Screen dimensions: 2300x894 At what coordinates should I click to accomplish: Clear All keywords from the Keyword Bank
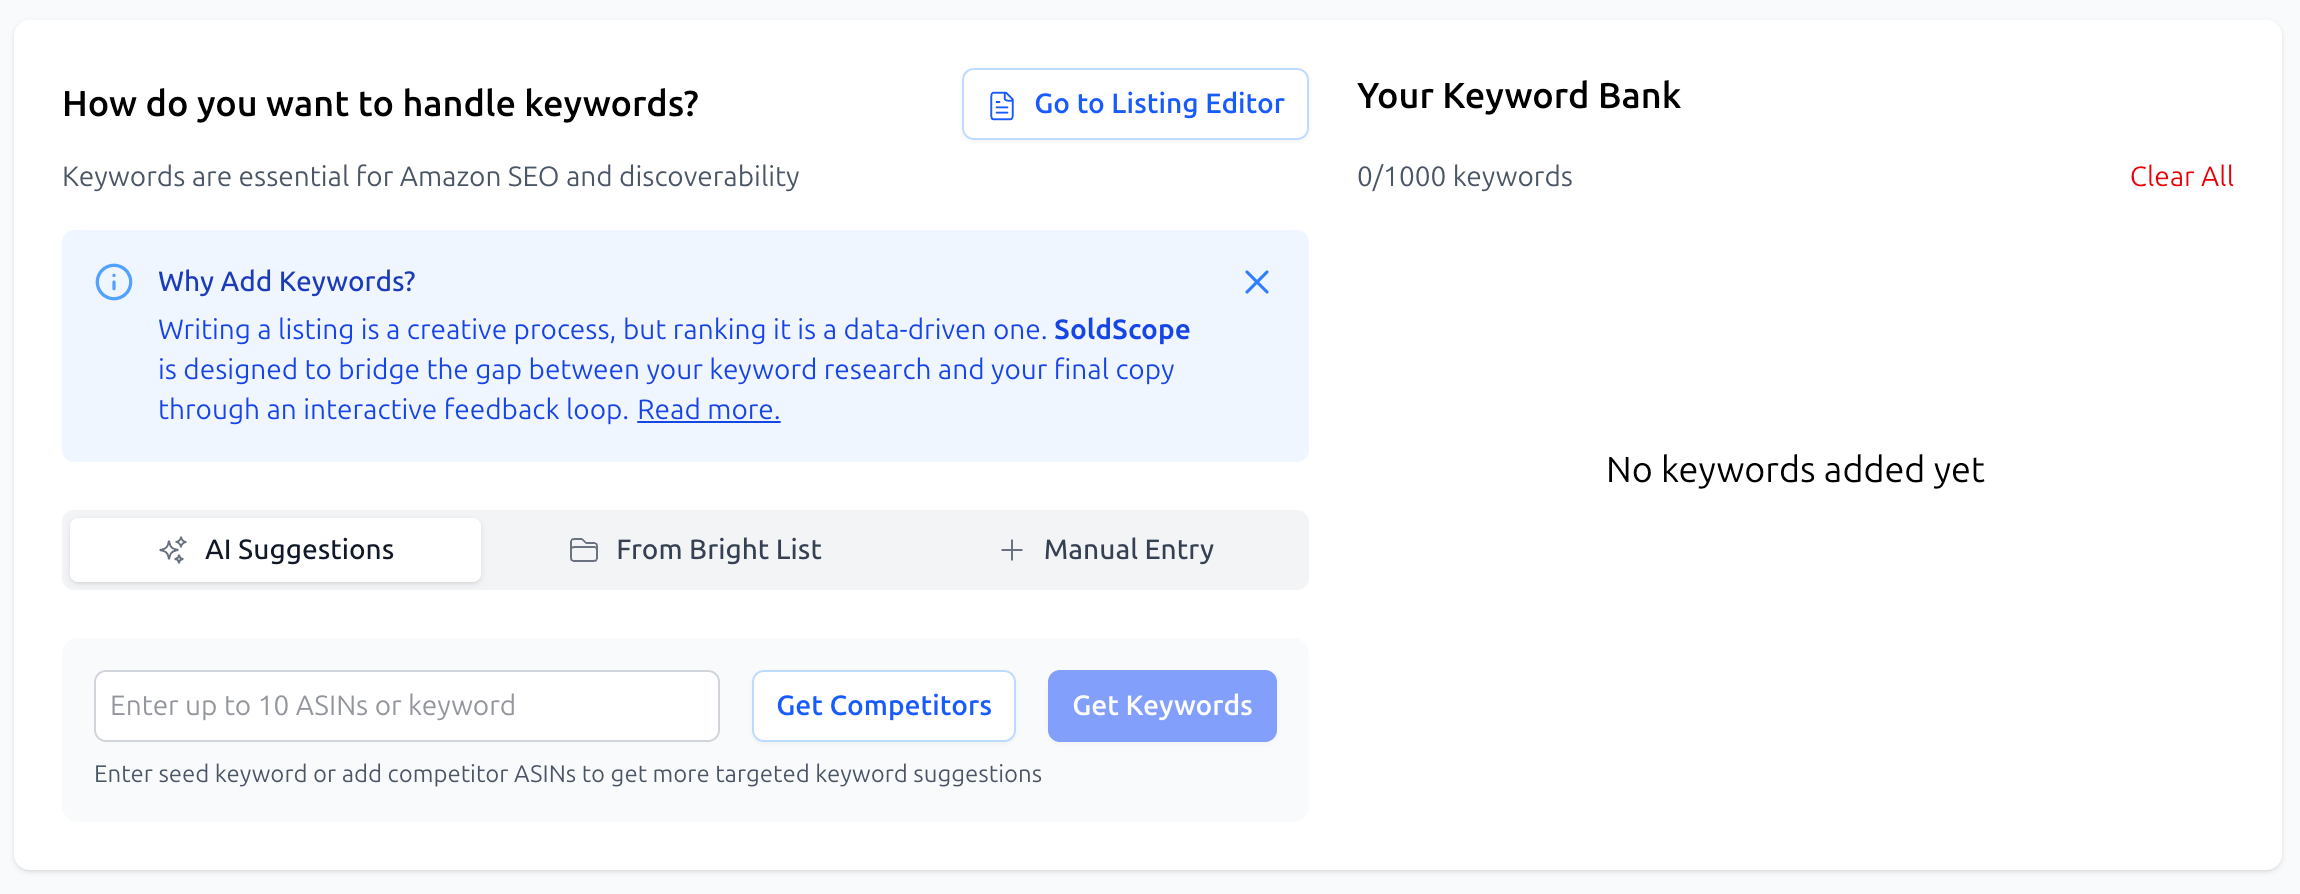click(x=2182, y=176)
